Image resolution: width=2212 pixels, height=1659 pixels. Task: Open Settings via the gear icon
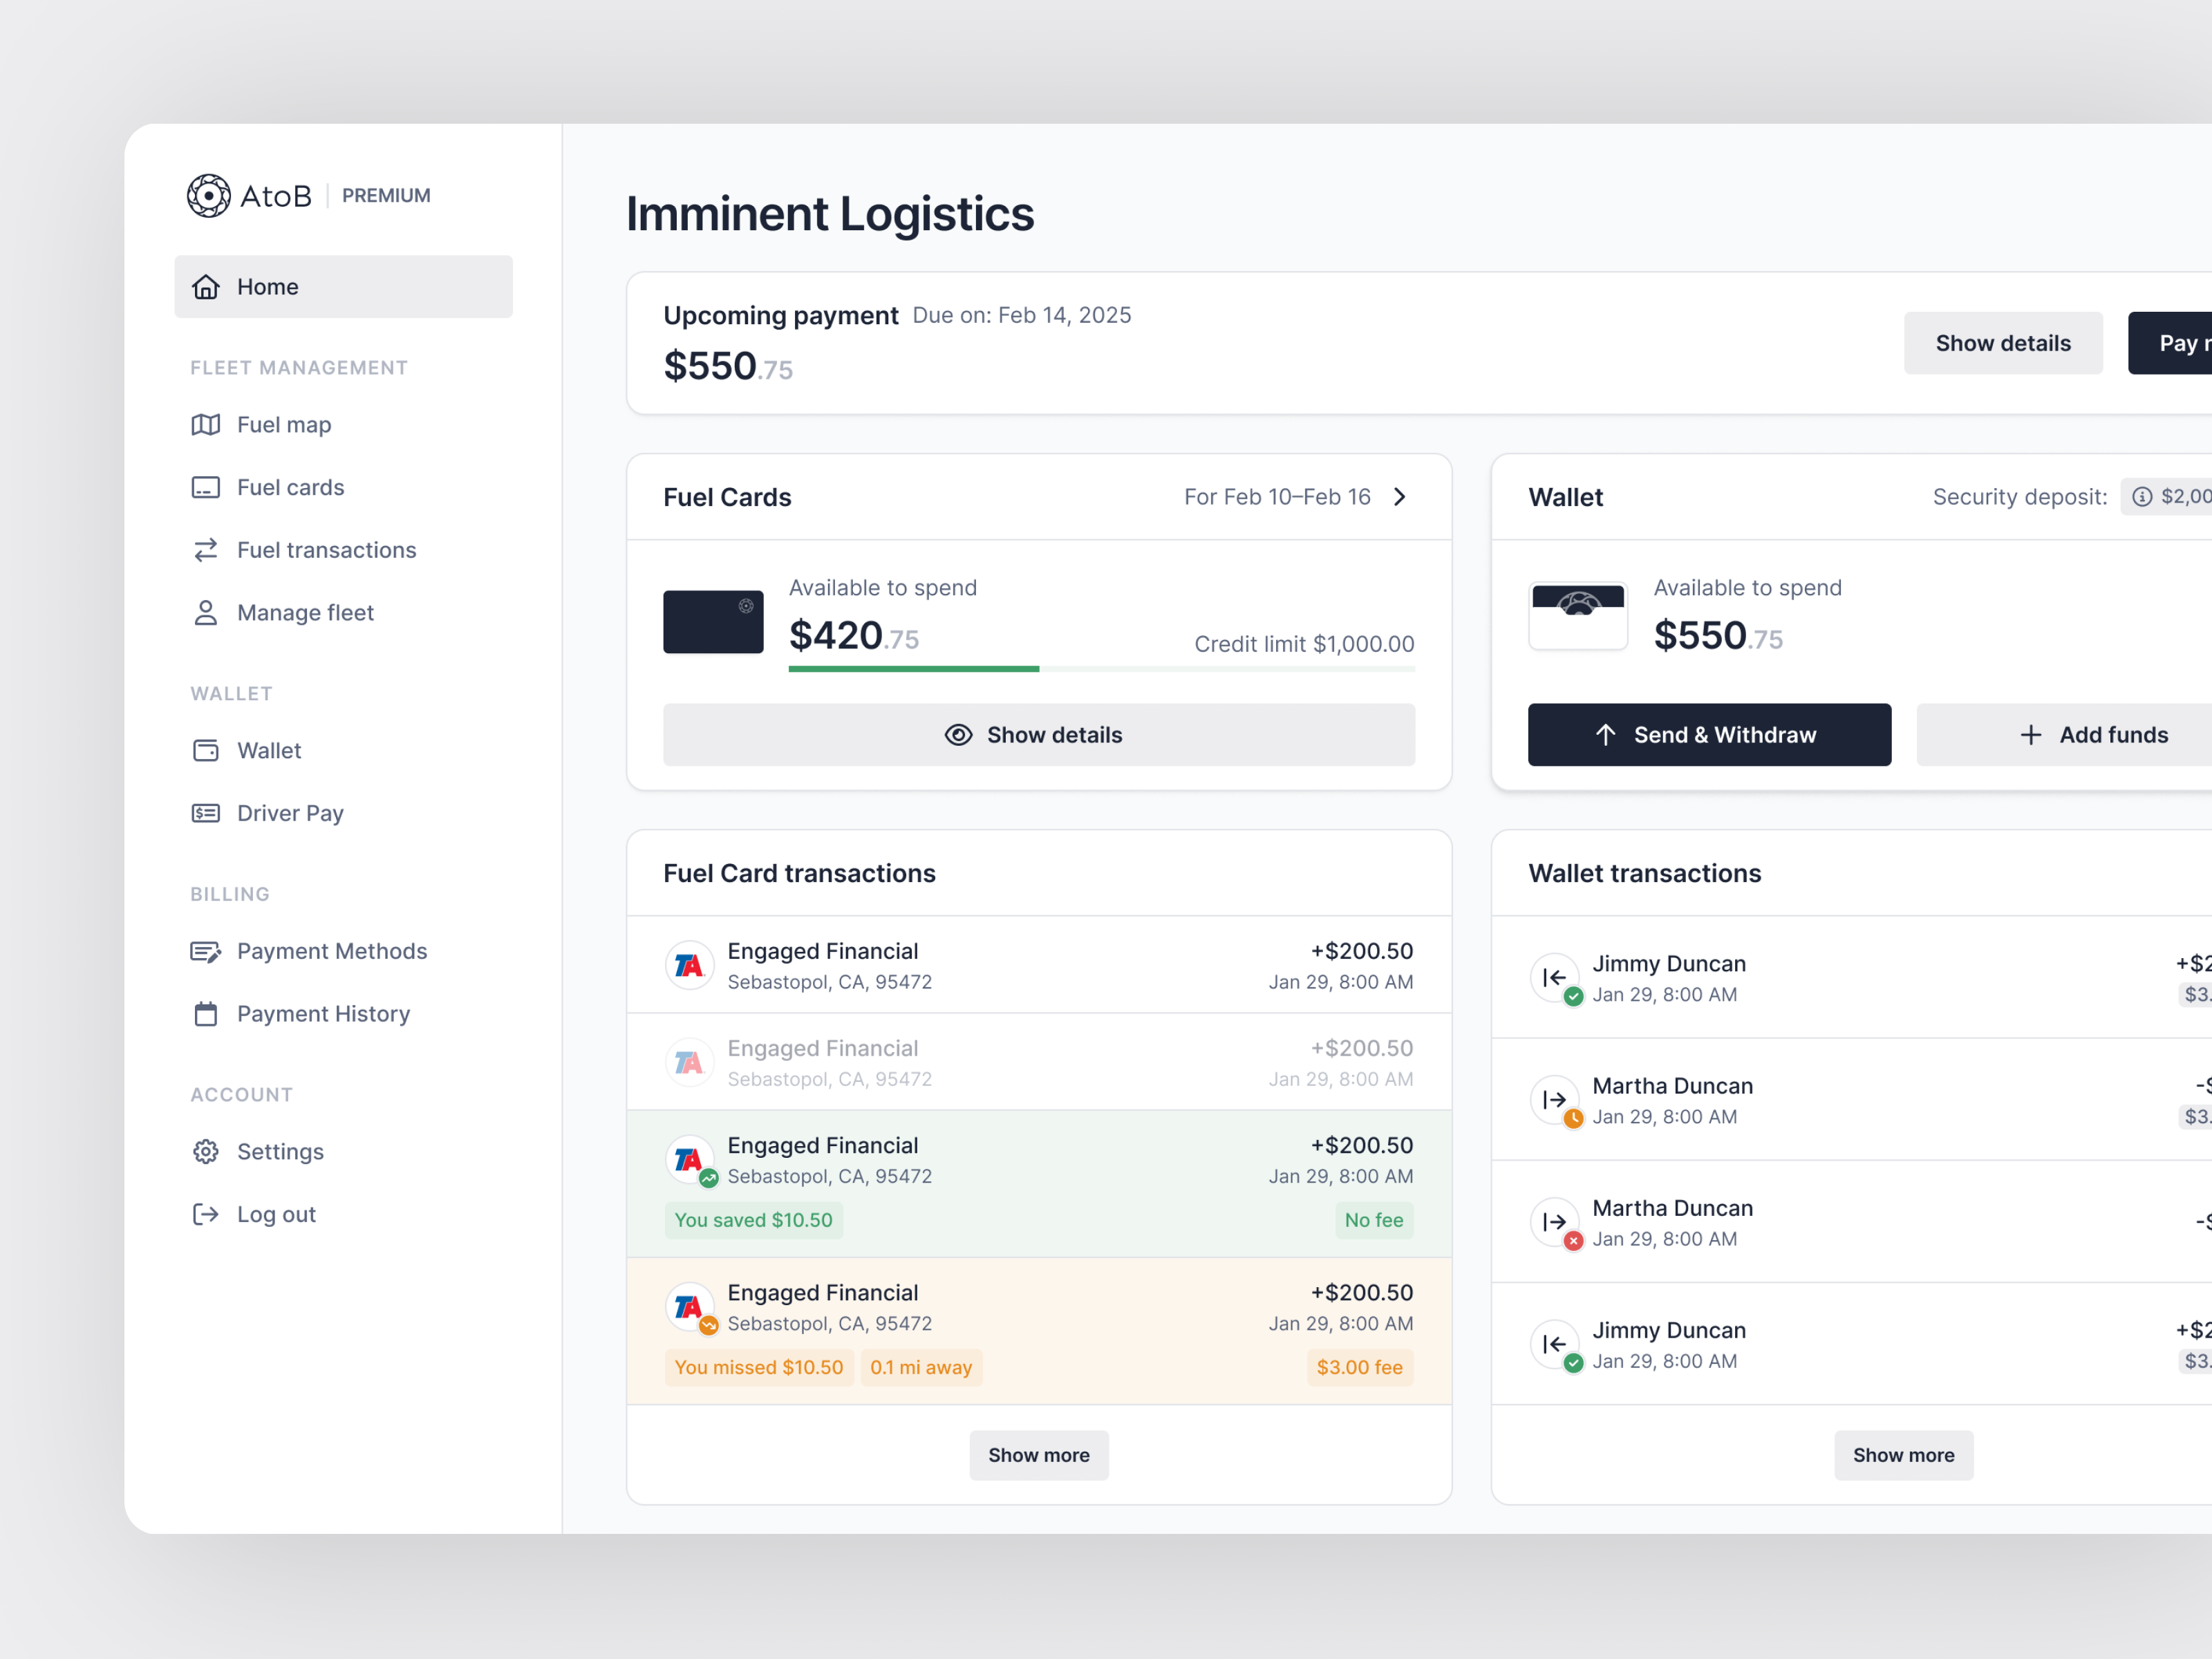coord(206,1151)
